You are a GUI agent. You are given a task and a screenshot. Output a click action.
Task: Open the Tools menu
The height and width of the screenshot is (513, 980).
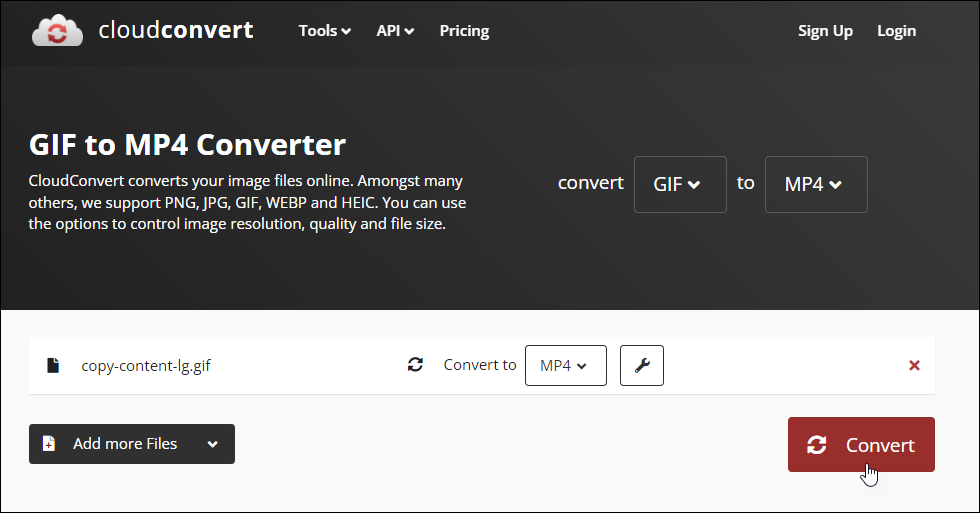324,31
